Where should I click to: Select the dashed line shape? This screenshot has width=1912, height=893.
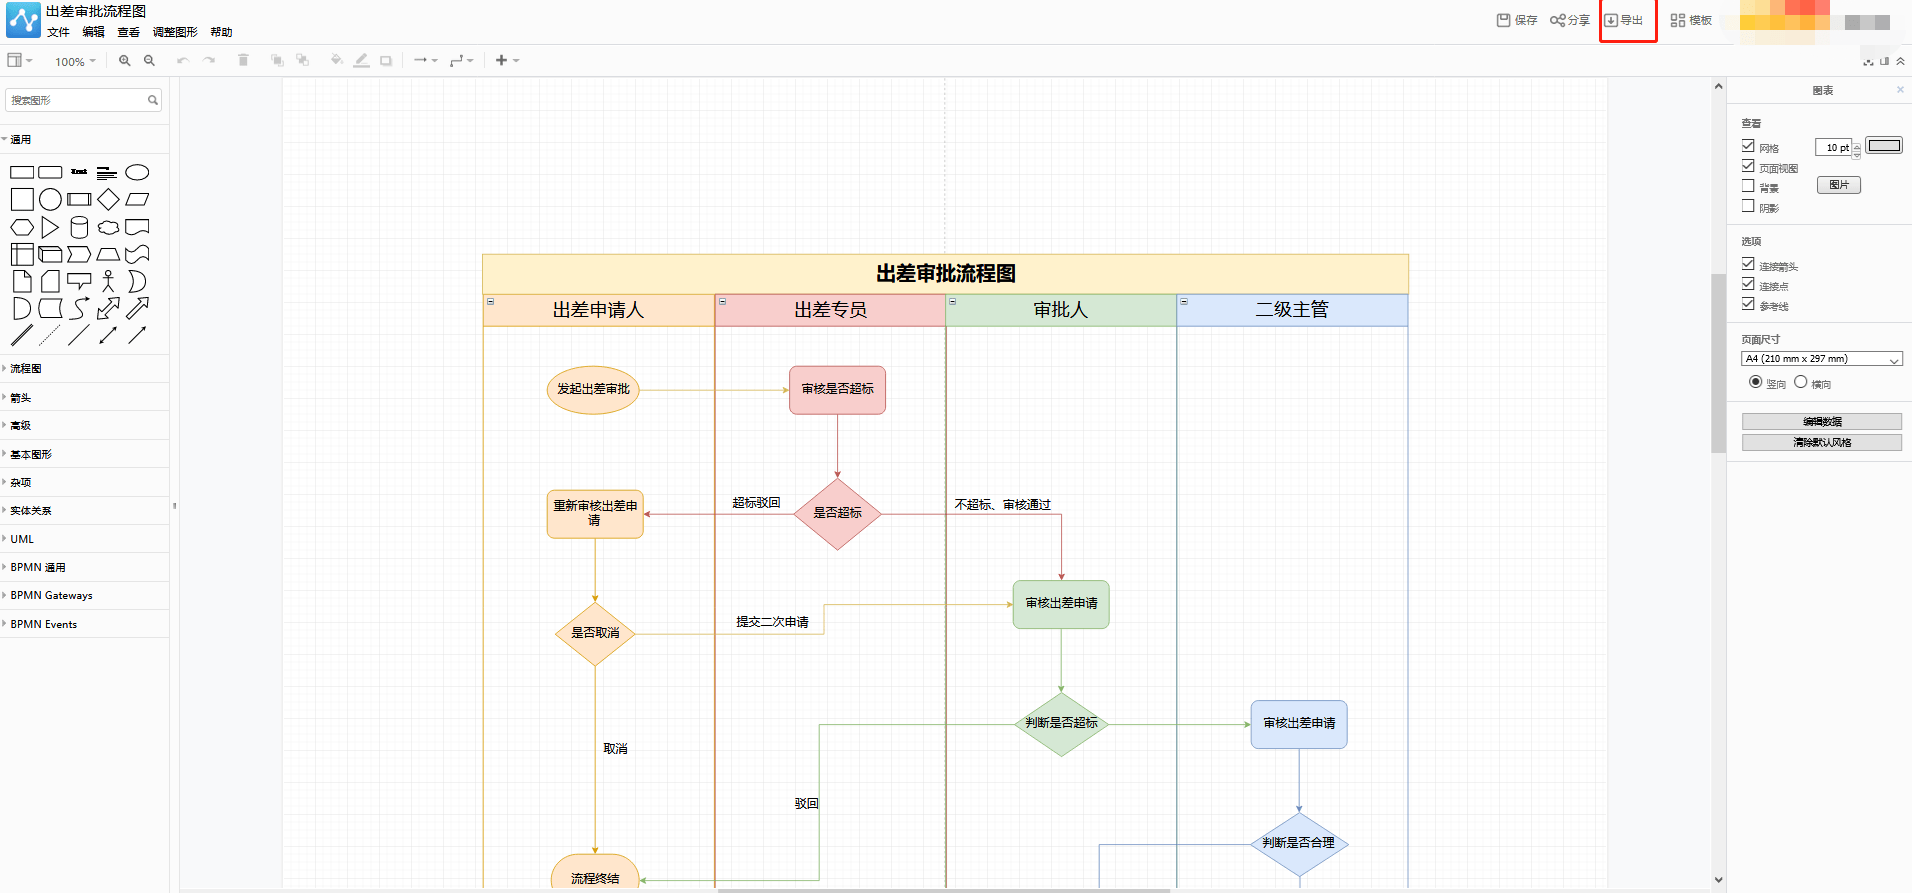(x=50, y=335)
